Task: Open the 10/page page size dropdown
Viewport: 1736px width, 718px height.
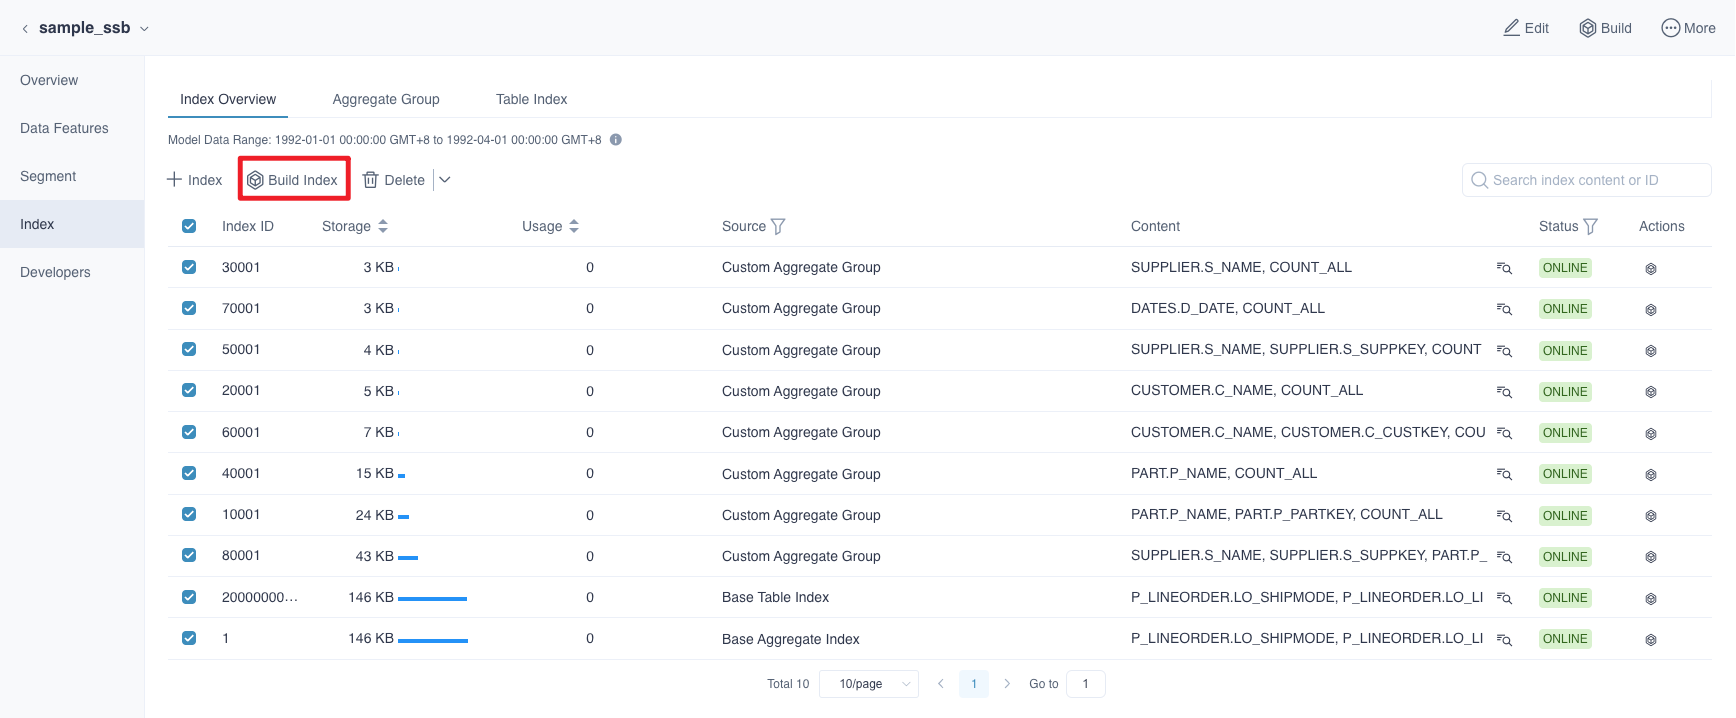Action: pos(868,684)
